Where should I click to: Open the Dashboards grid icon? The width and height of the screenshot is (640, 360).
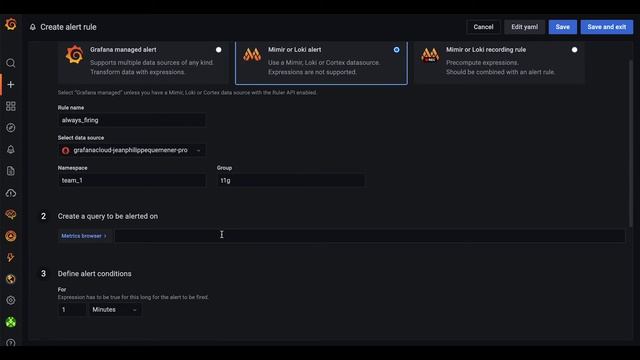(x=11, y=106)
